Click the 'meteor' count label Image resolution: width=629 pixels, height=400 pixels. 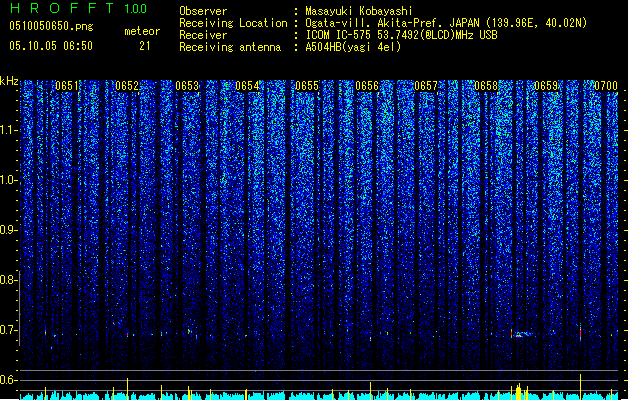[x=142, y=31]
